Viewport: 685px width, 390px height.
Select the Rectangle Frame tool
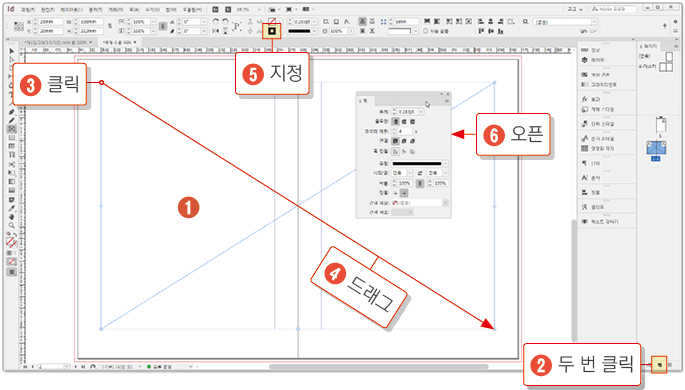[x=12, y=129]
